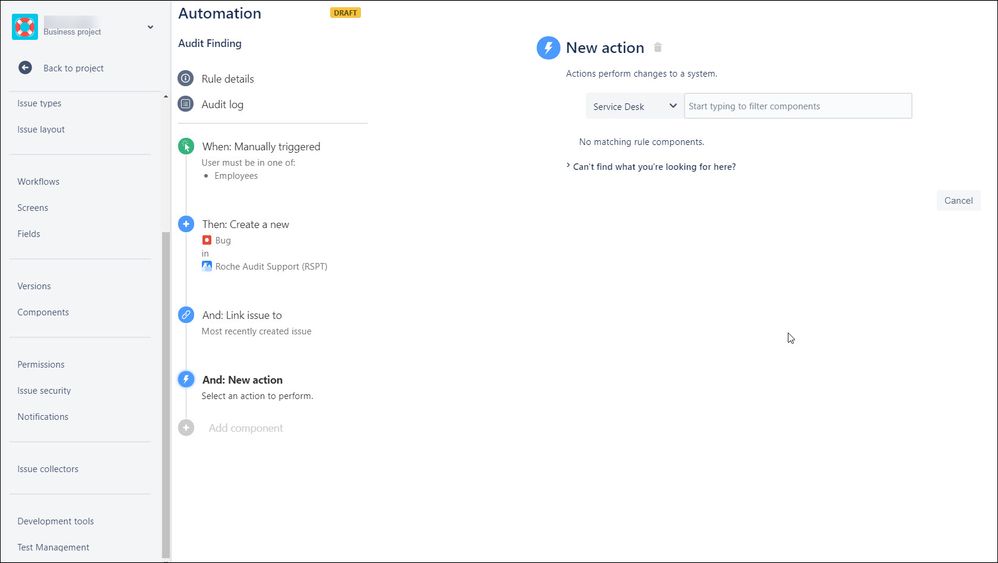Open Test Management settings
Image resolution: width=998 pixels, height=563 pixels.
click(53, 546)
